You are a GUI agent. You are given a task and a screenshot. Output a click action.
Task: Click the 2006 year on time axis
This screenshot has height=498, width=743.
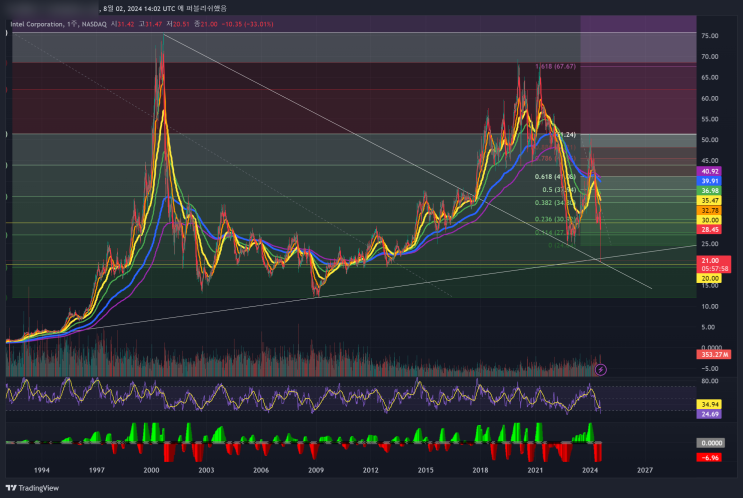[x=261, y=470]
